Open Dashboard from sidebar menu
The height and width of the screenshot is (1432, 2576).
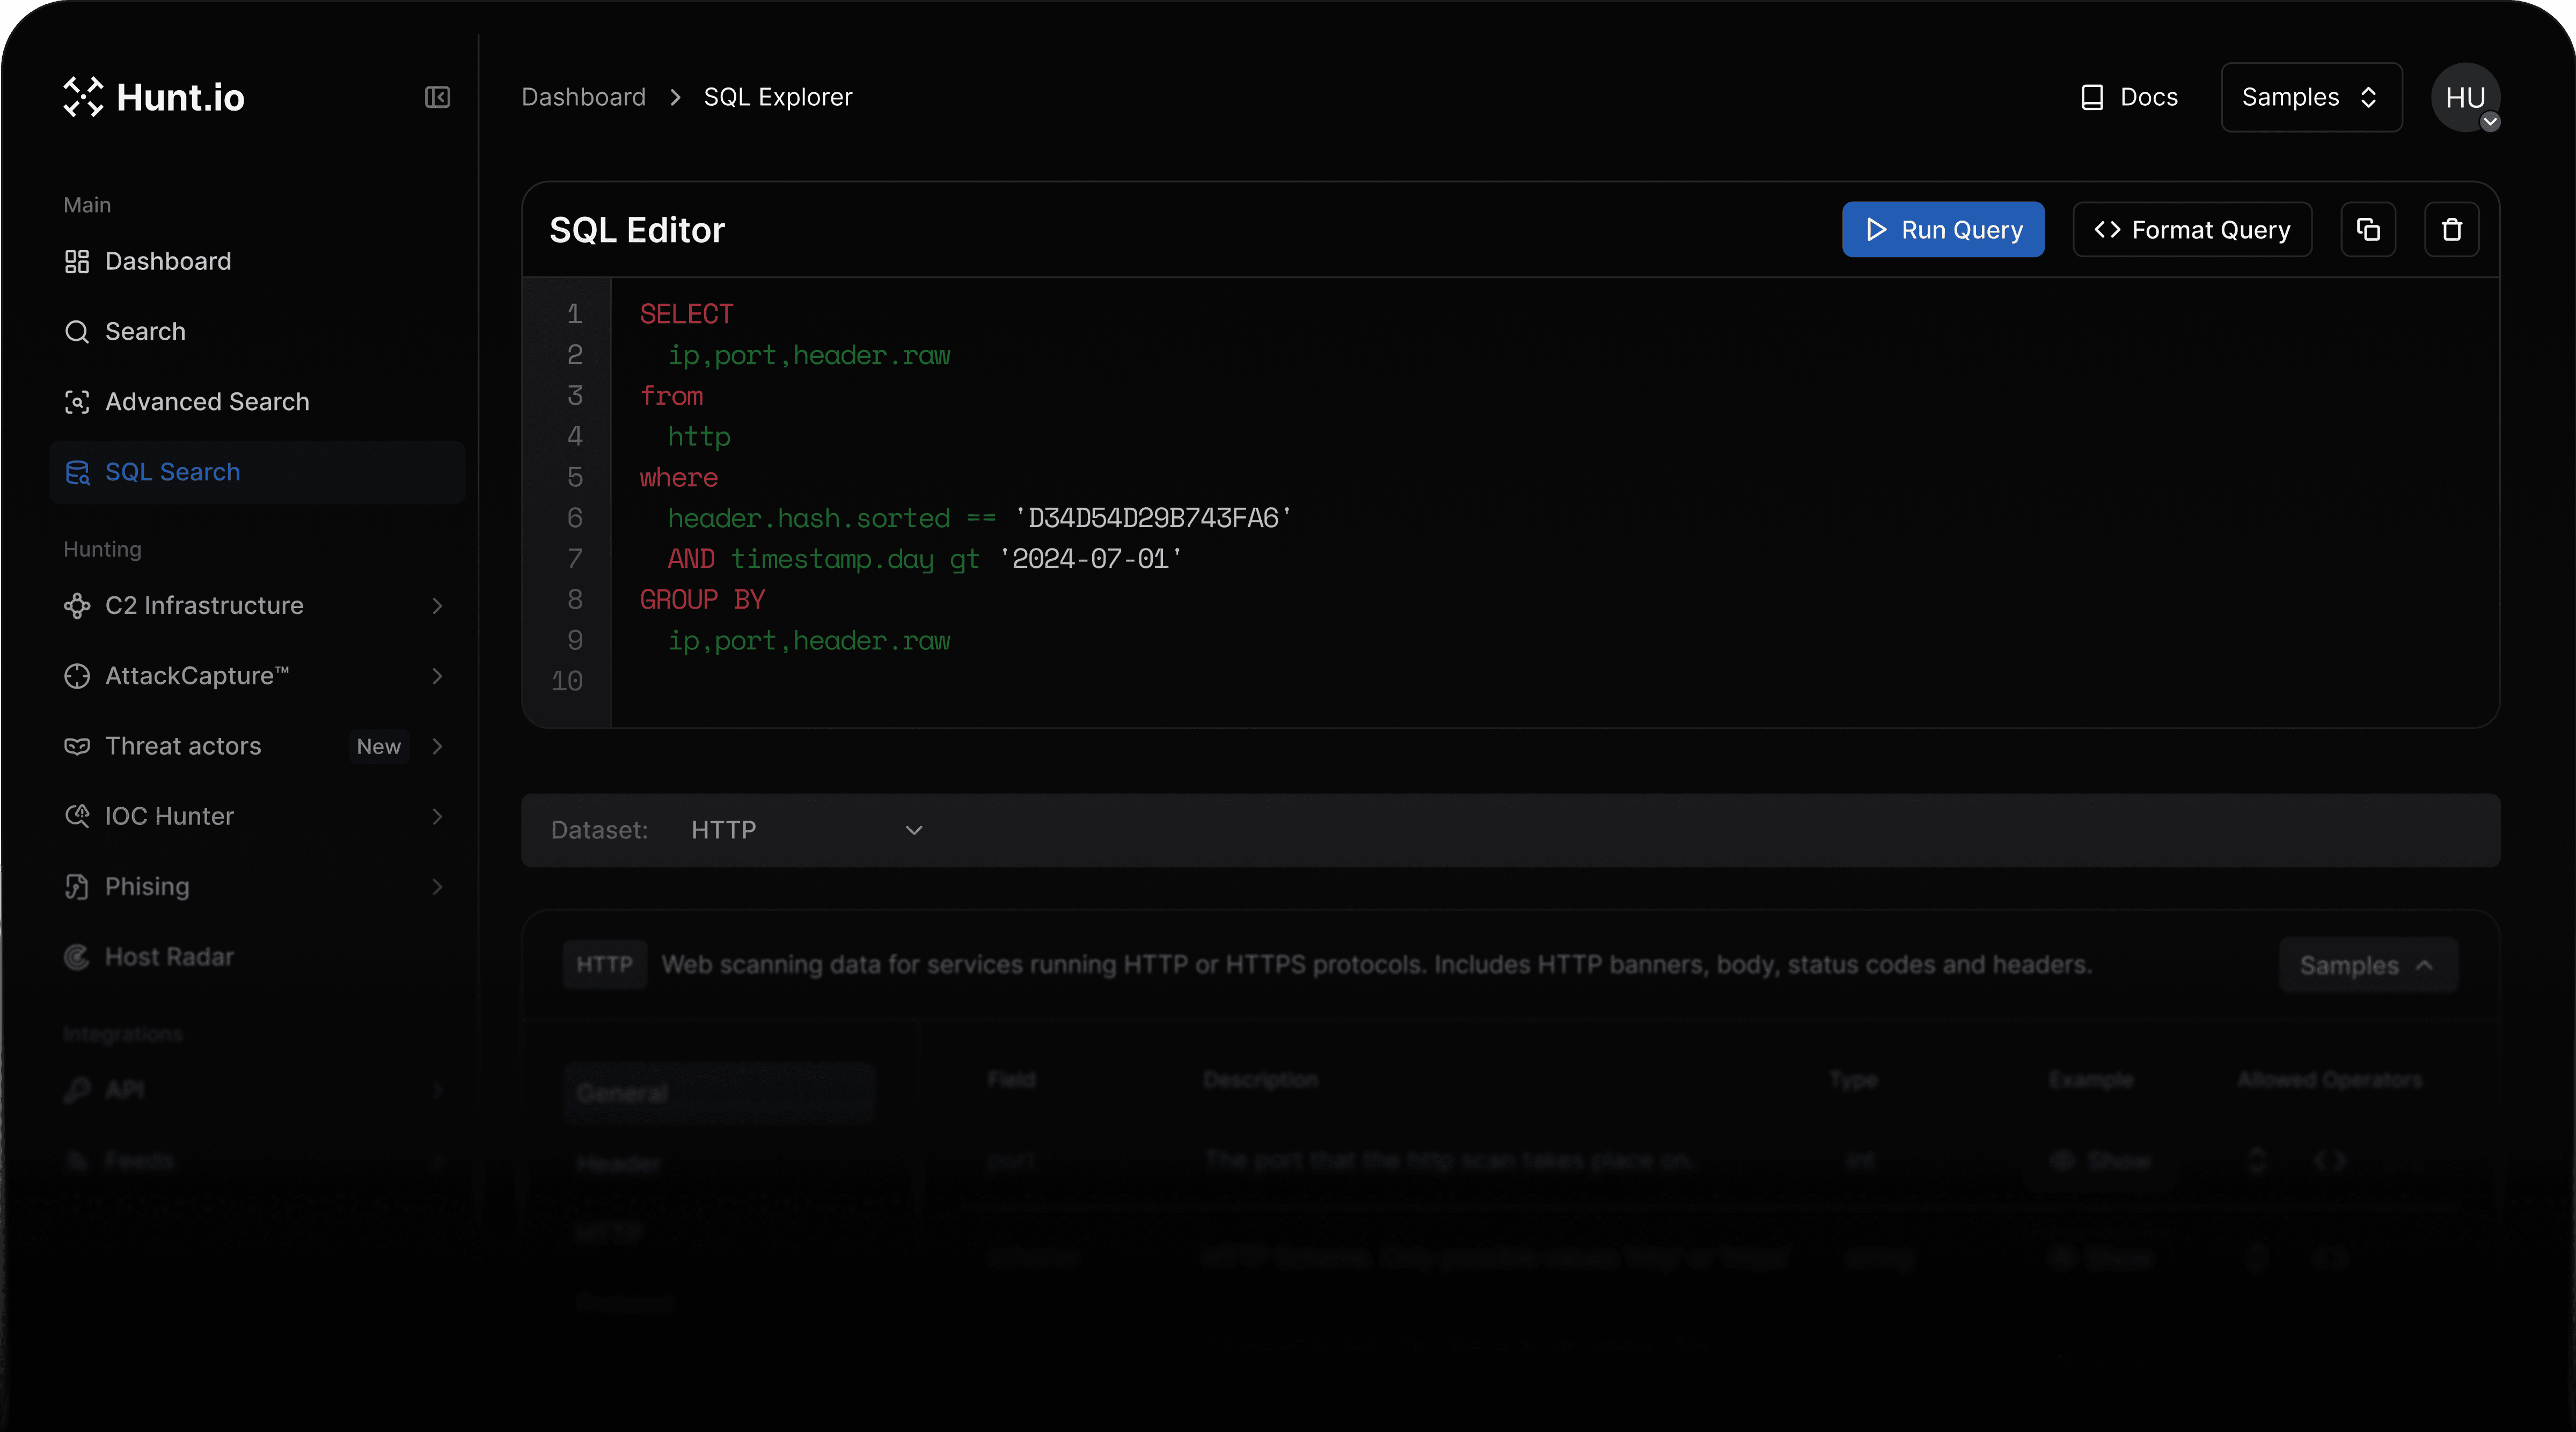pos(168,261)
